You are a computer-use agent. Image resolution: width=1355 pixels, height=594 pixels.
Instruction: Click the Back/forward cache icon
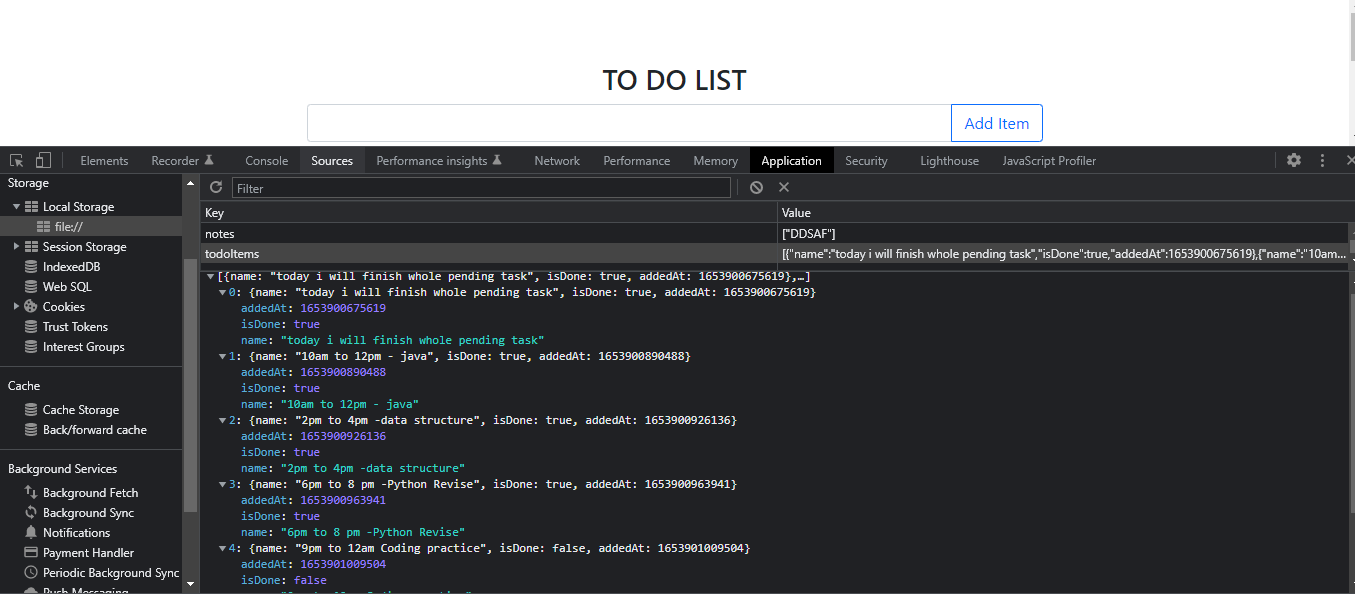point(32,430)
